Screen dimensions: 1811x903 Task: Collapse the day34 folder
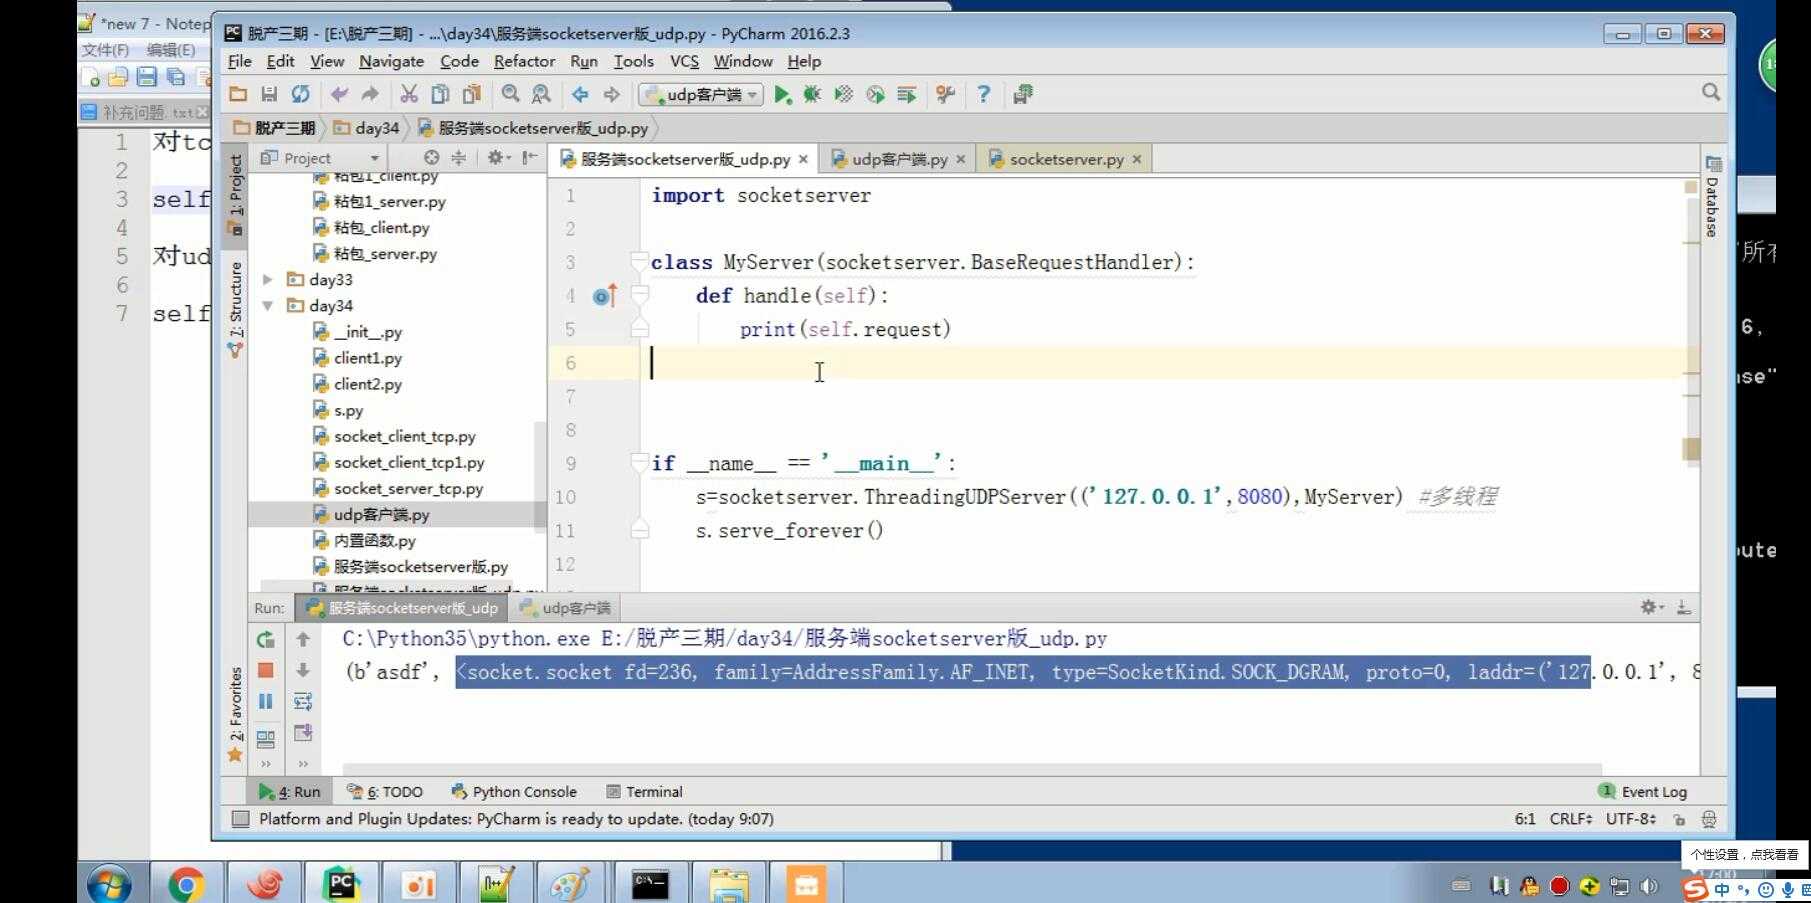point(268,306)
